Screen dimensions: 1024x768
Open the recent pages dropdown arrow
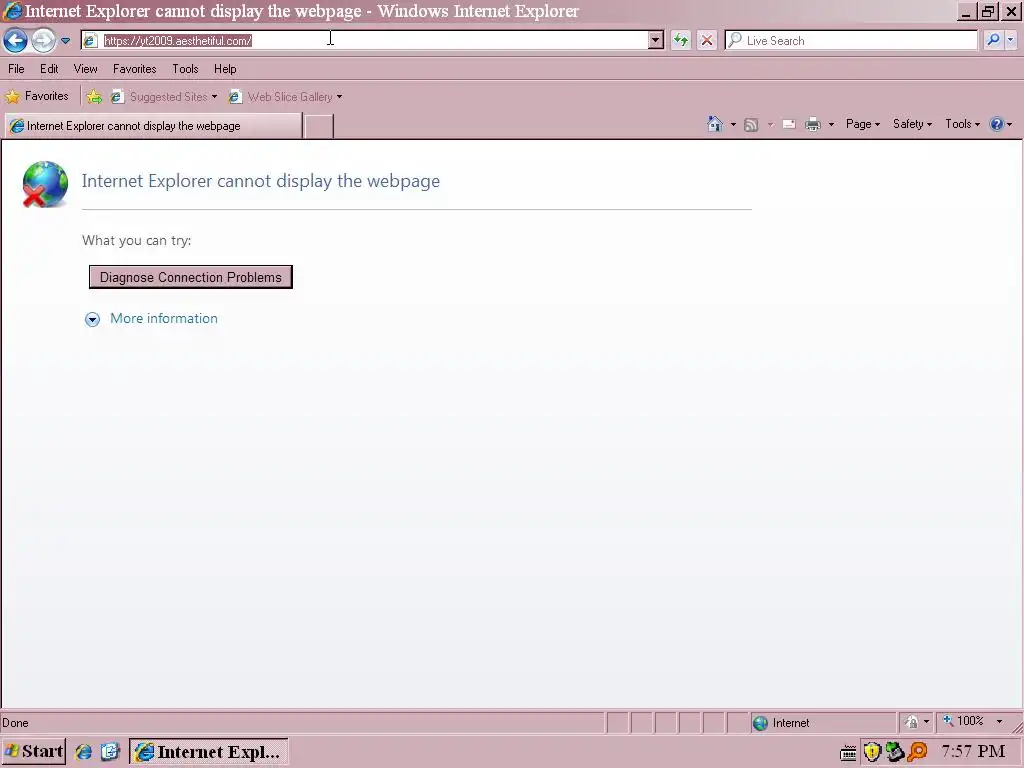tap(65, 40)
